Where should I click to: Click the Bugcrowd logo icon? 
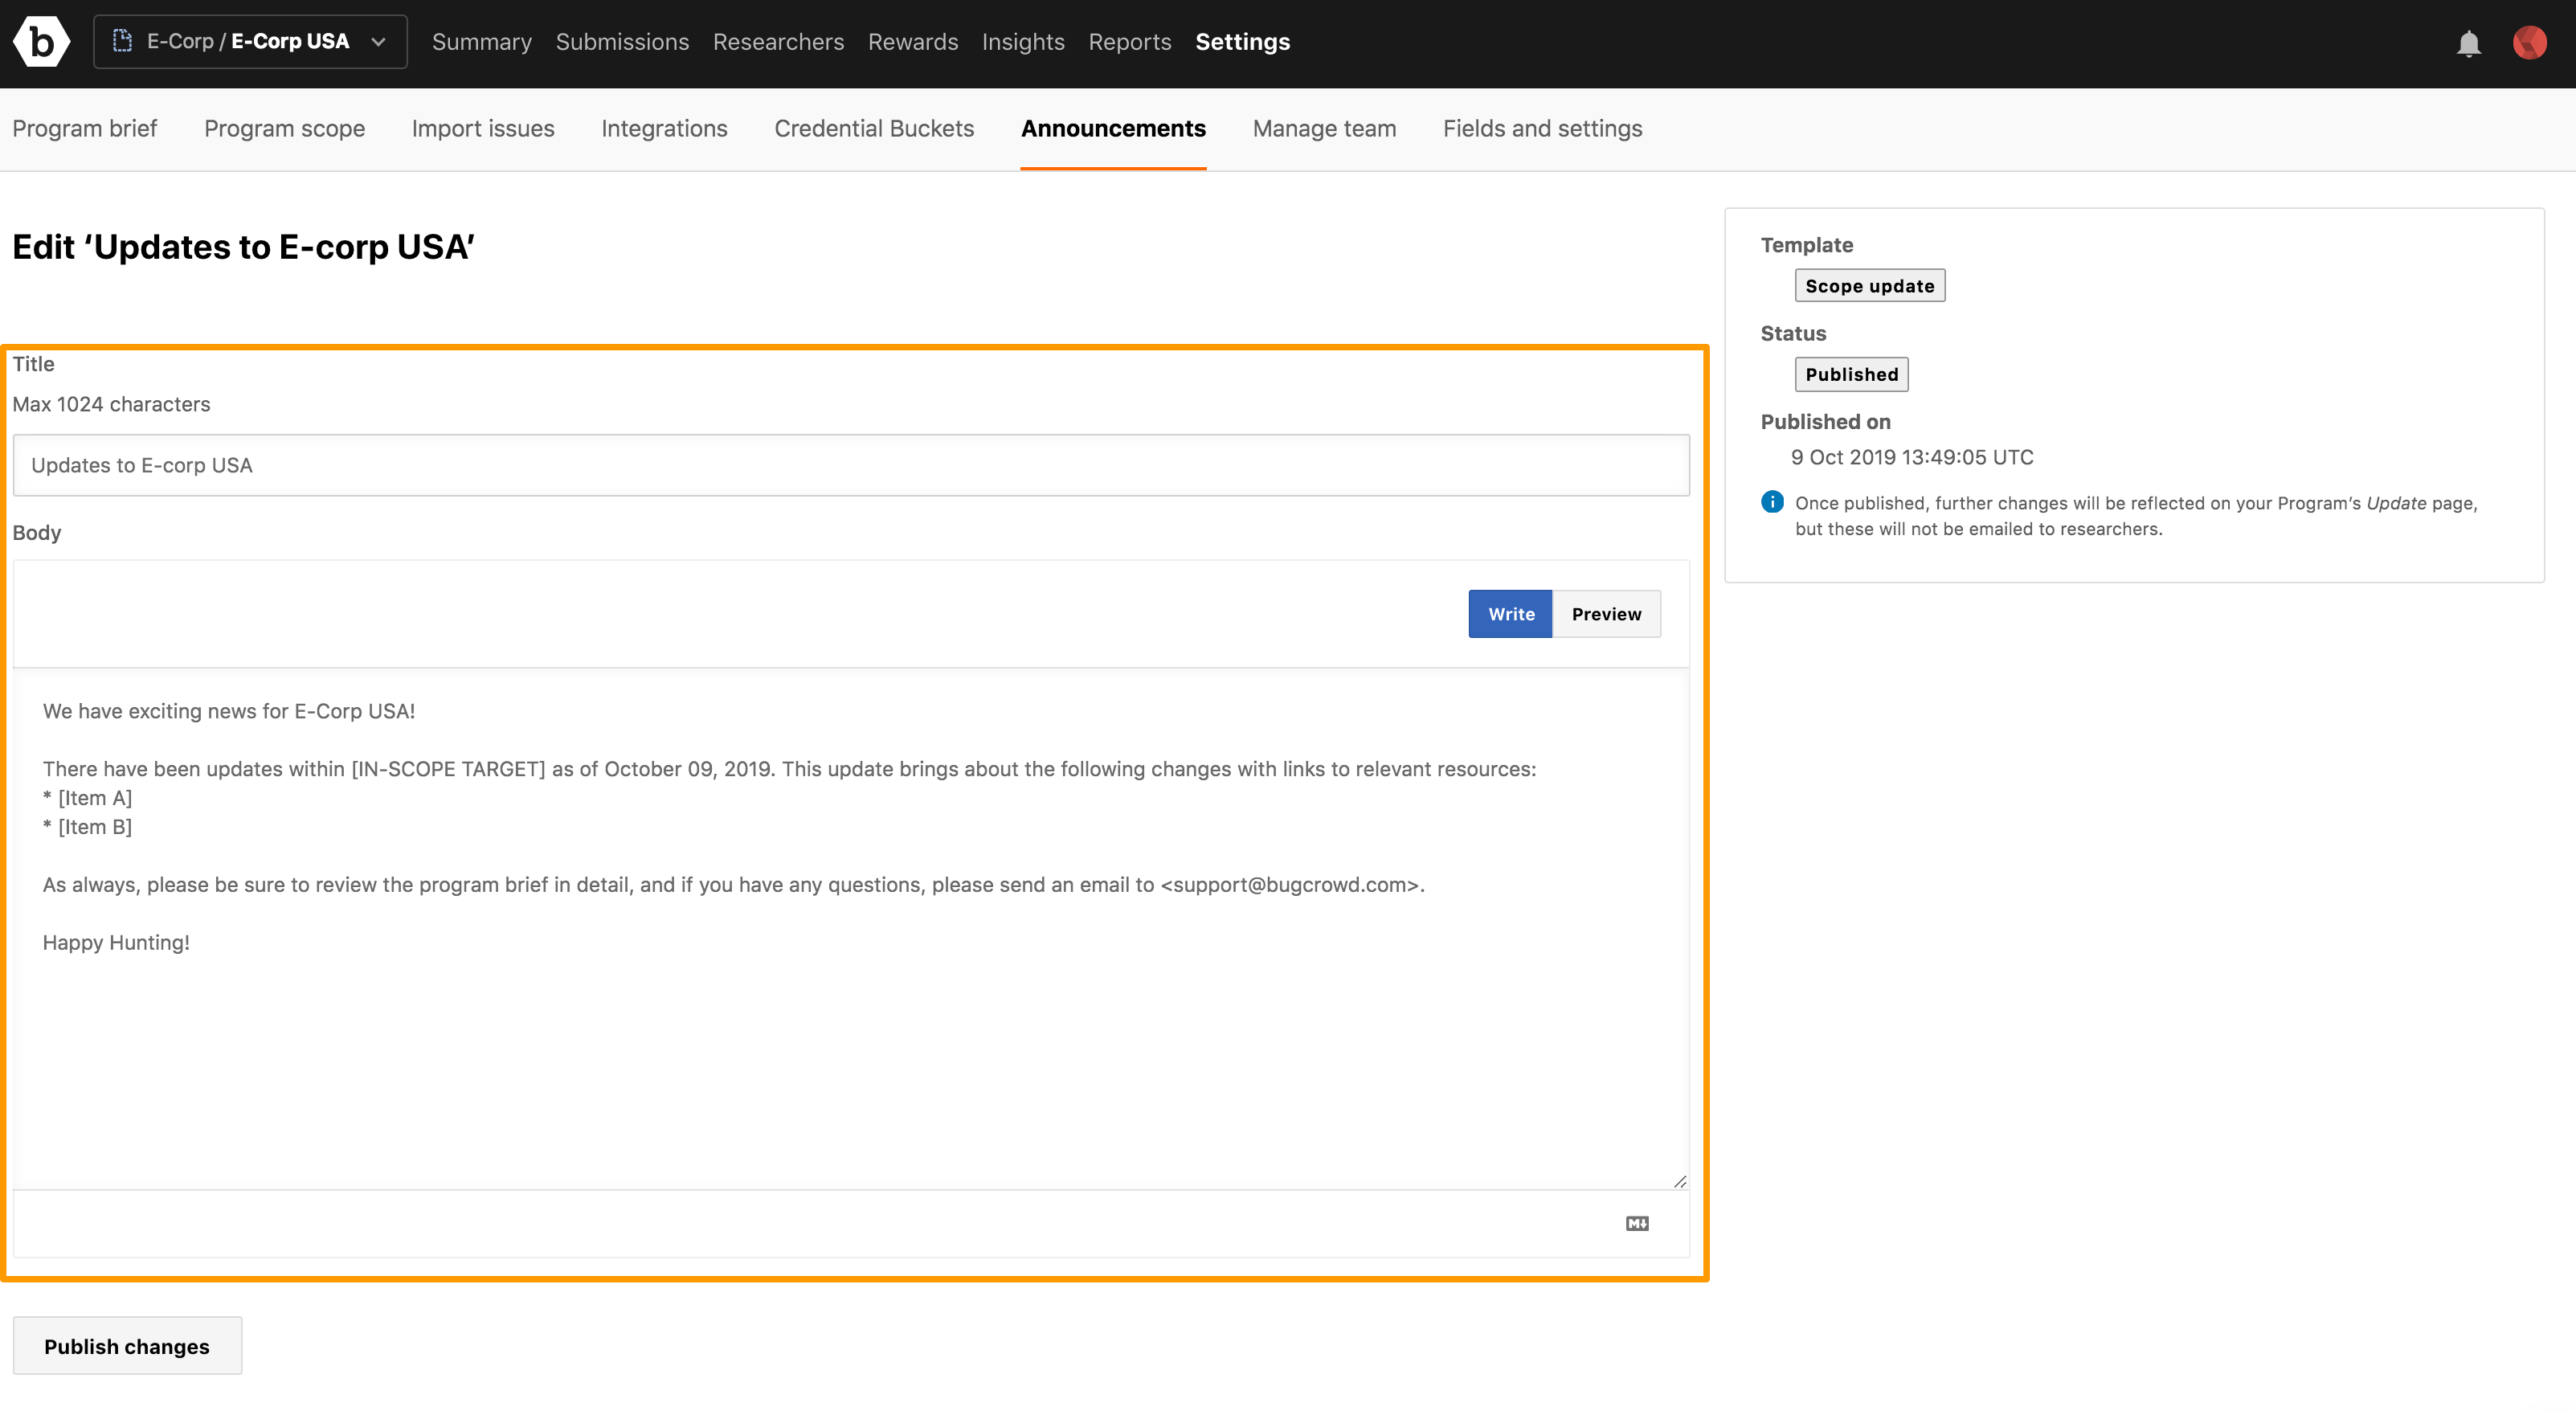click(41, 42)
